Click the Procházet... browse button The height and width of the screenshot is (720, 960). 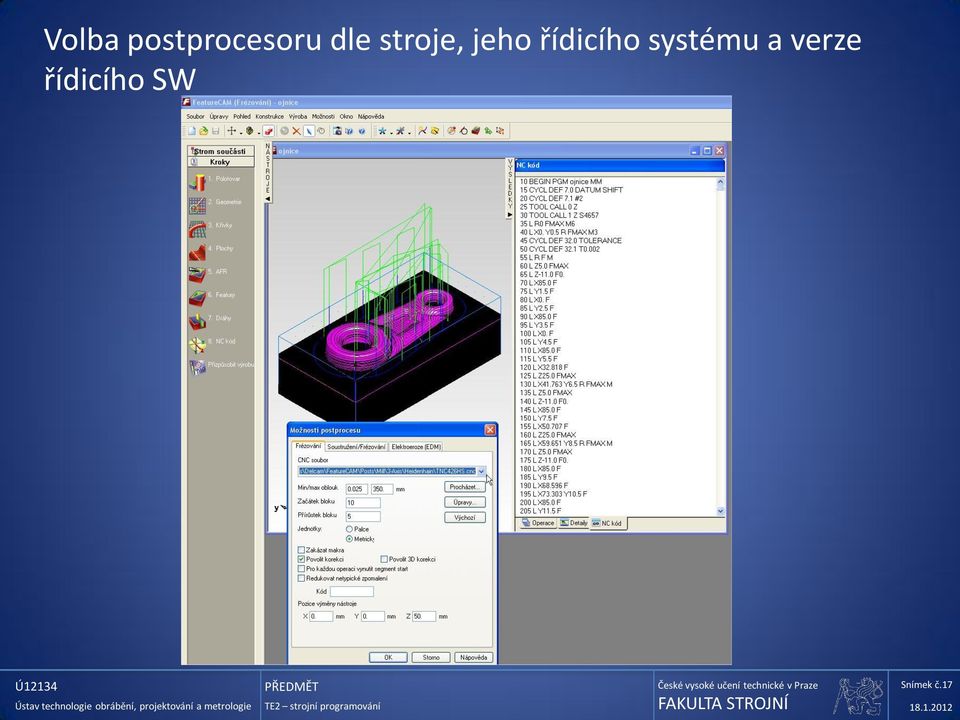[465, 487]
